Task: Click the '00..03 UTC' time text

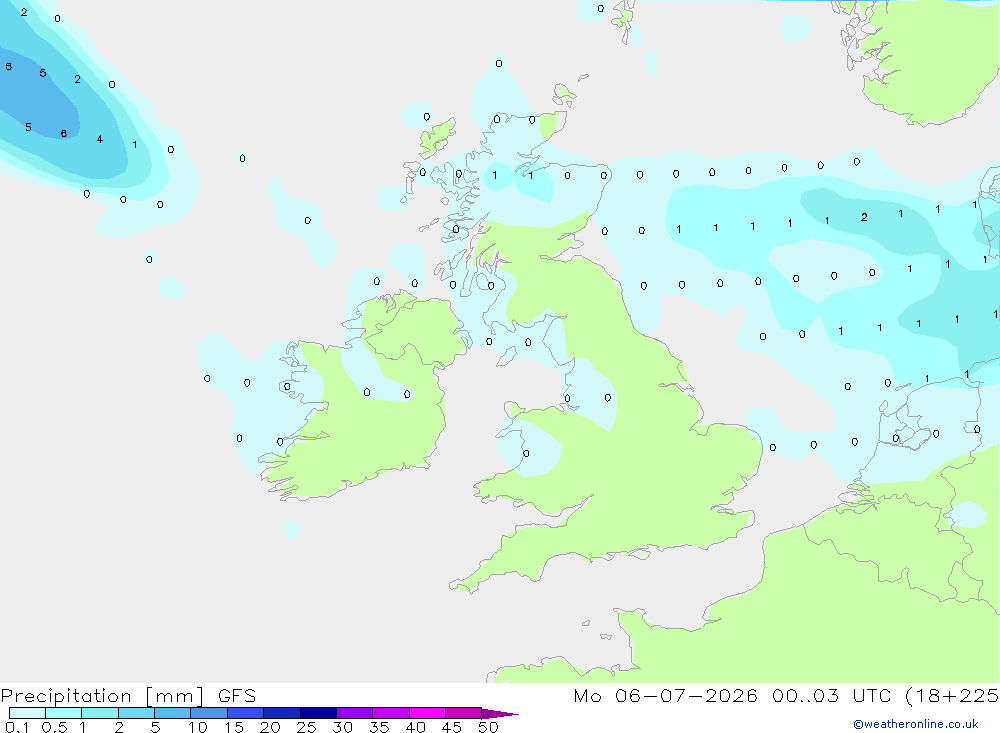Action: 832,695
